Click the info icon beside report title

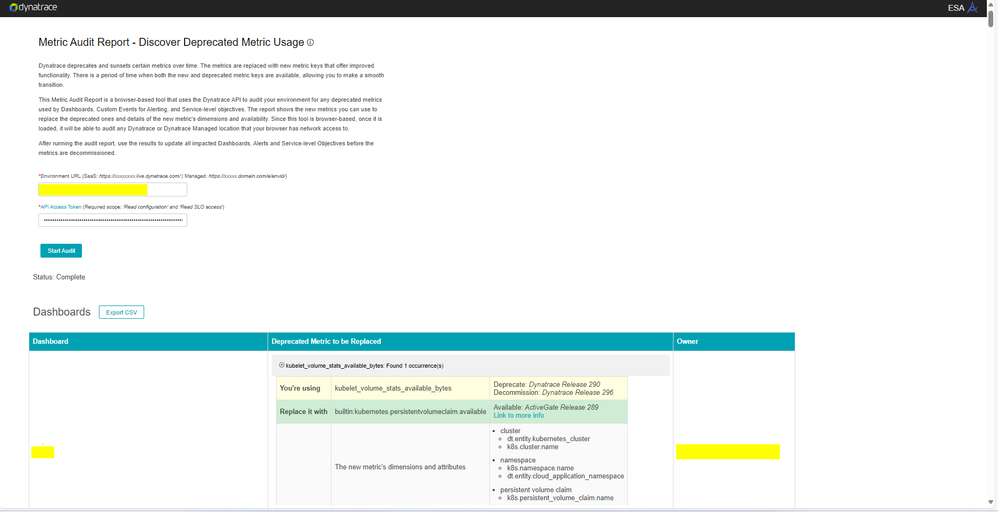click(x=311, y=43)
